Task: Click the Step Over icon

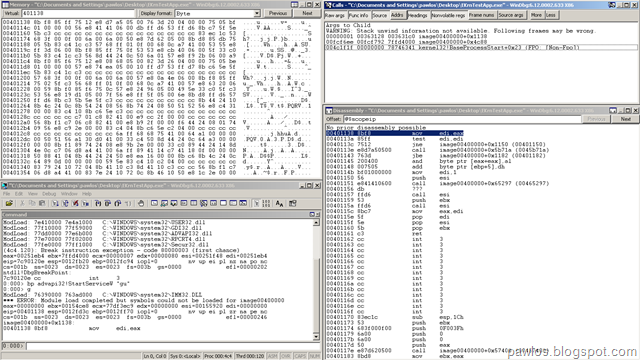Action: pos(108,203)
